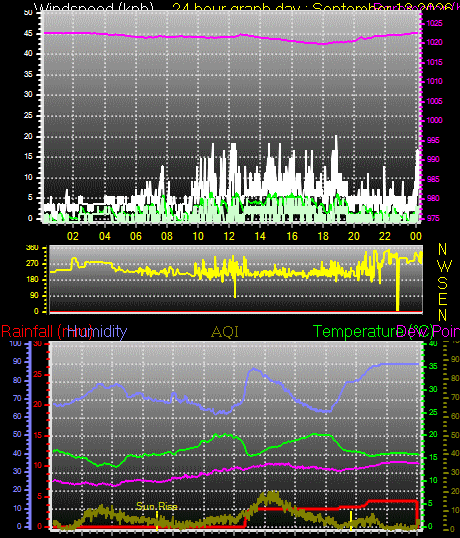The image size is (460, 538).
Task: Click 360 on wind direction axis
Action: click(x=32, y=248)
